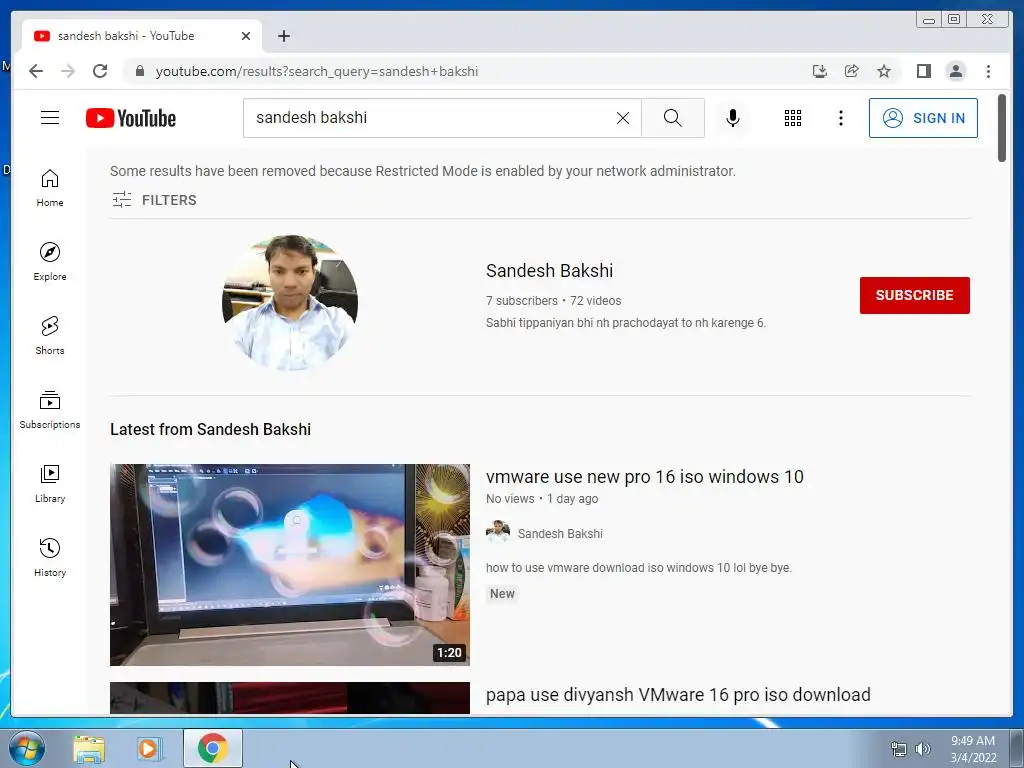Click '7 subscribers' text
The height and width of the screenshot is (768, 1024).
click(x=521, y=300)
